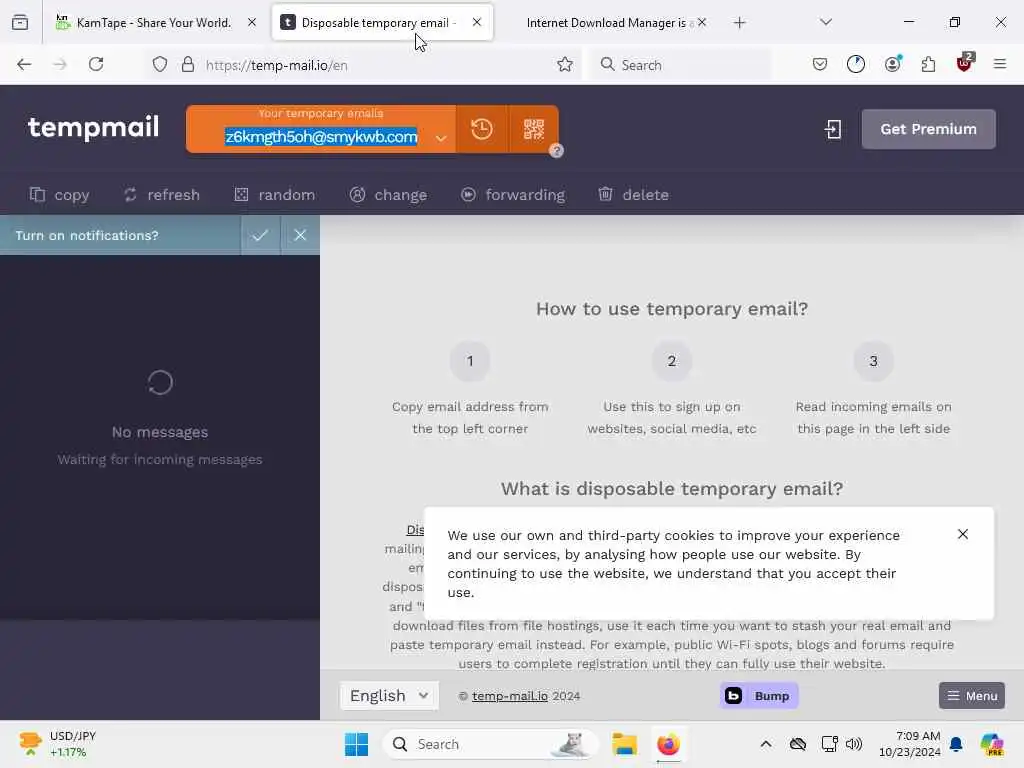
Task: Open File Explorer from taskbar
Action: tap(624, 744)
